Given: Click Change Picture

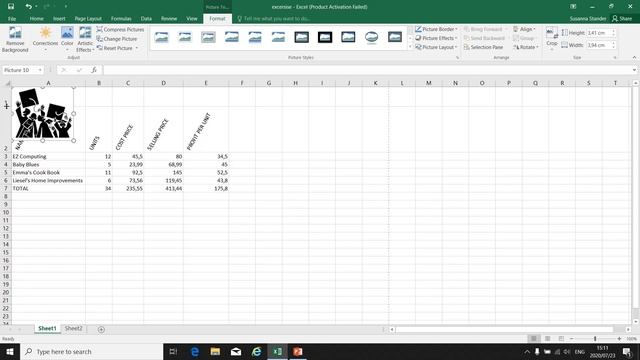Looking at the screenshot, I should [x=117, y=39].
